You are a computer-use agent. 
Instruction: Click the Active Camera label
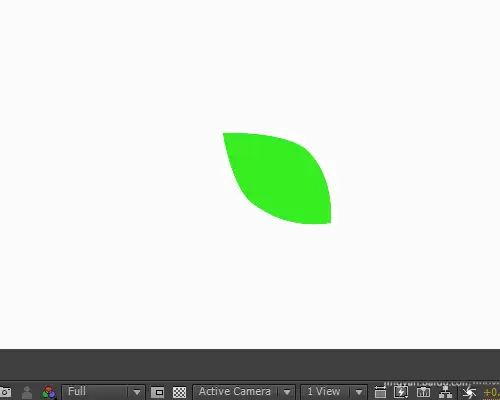coord(235,391)
